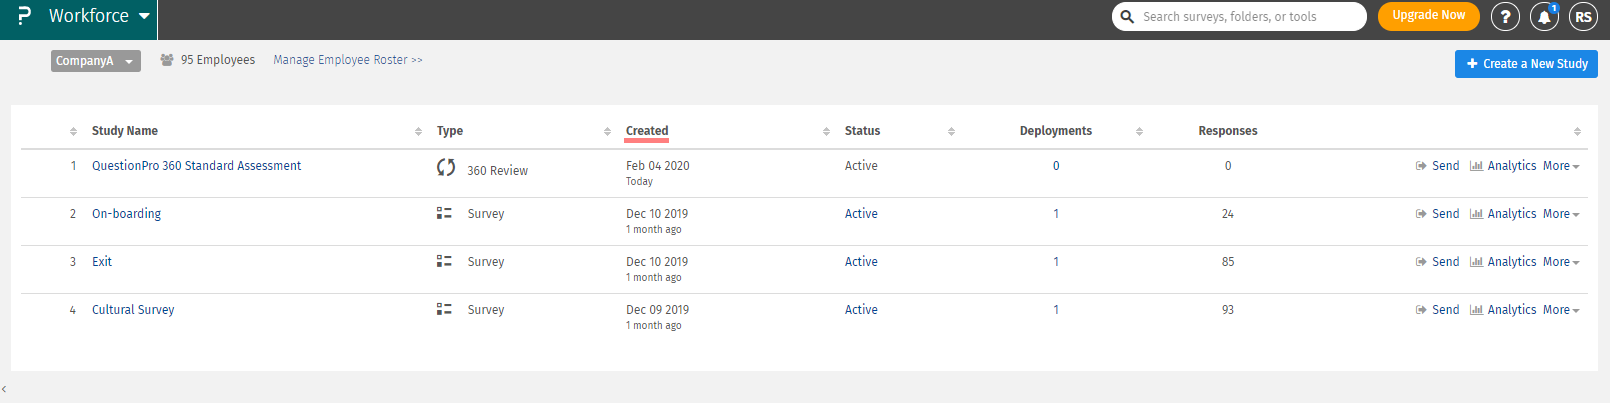Open the notifications bell icon
The width and height of the screenshot is (1610, 403).
tap(1544, 16)
